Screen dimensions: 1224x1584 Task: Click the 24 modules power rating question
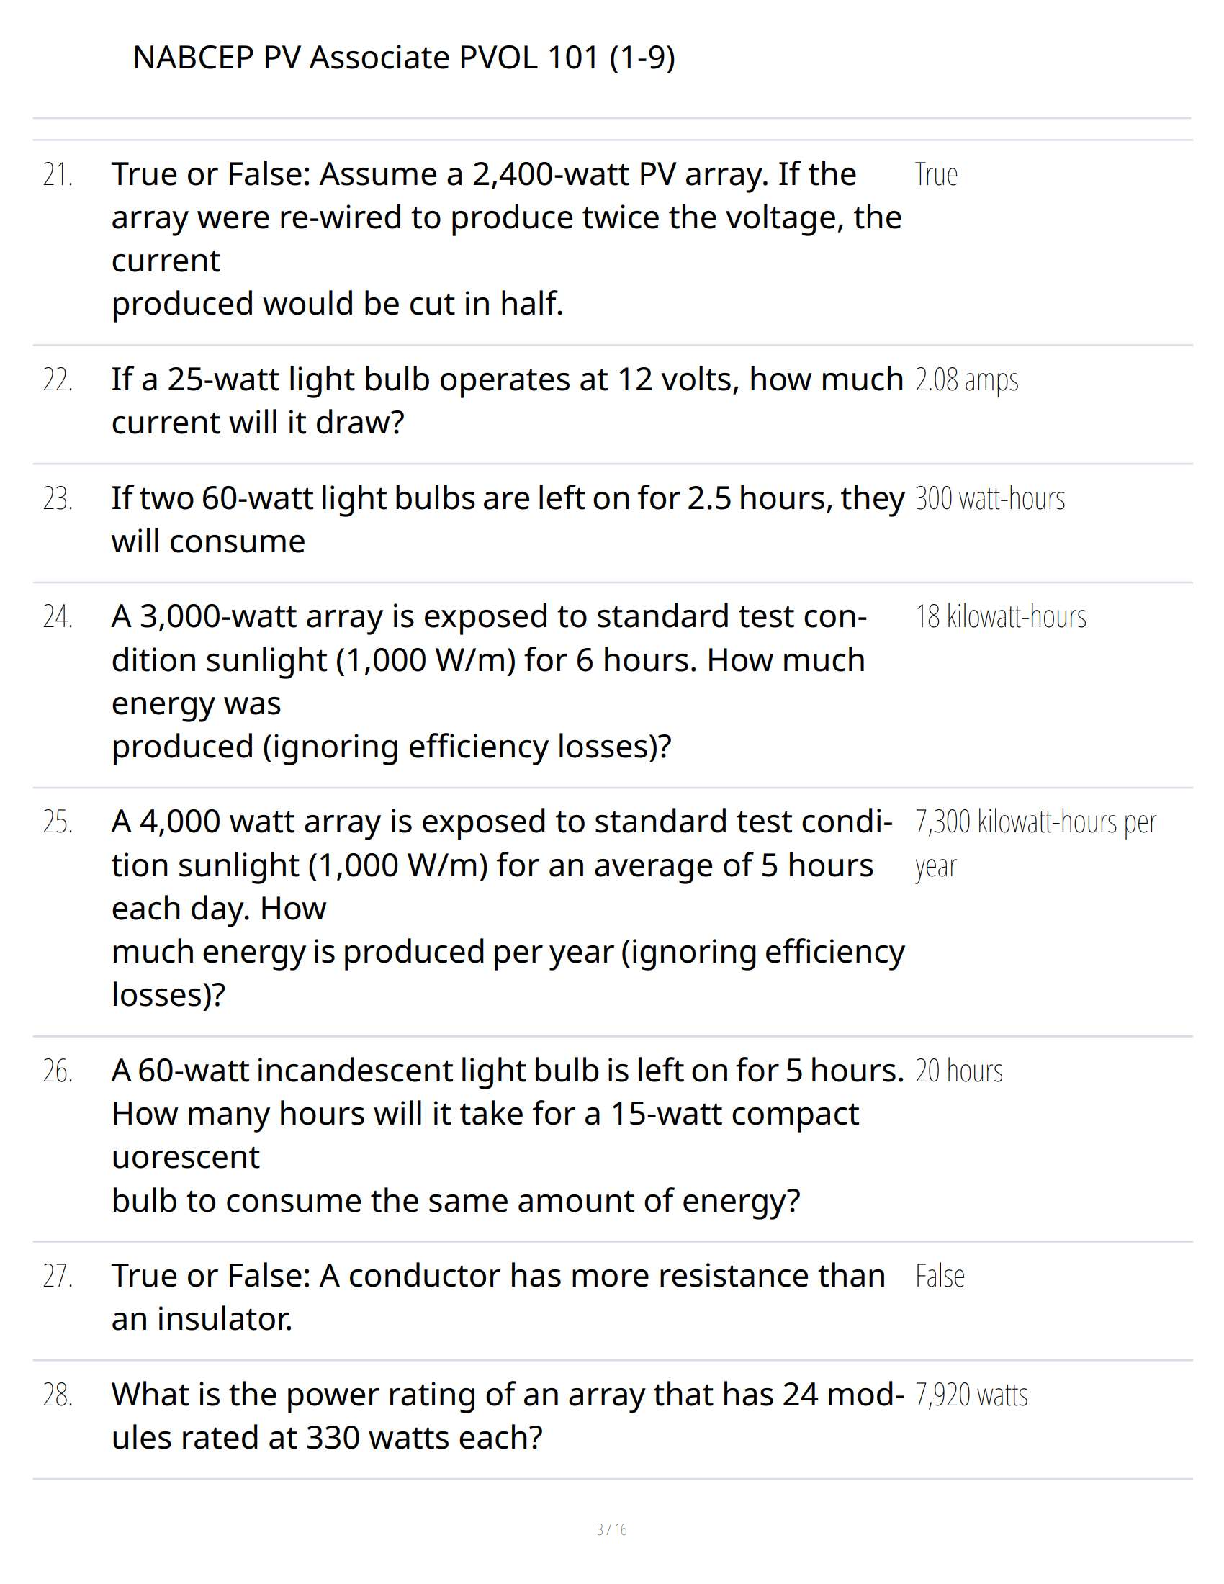[506, 1415]
